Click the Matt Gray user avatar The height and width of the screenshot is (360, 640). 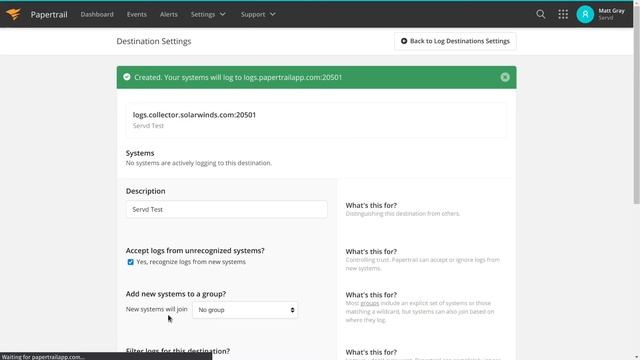click(x=585, y=14)
